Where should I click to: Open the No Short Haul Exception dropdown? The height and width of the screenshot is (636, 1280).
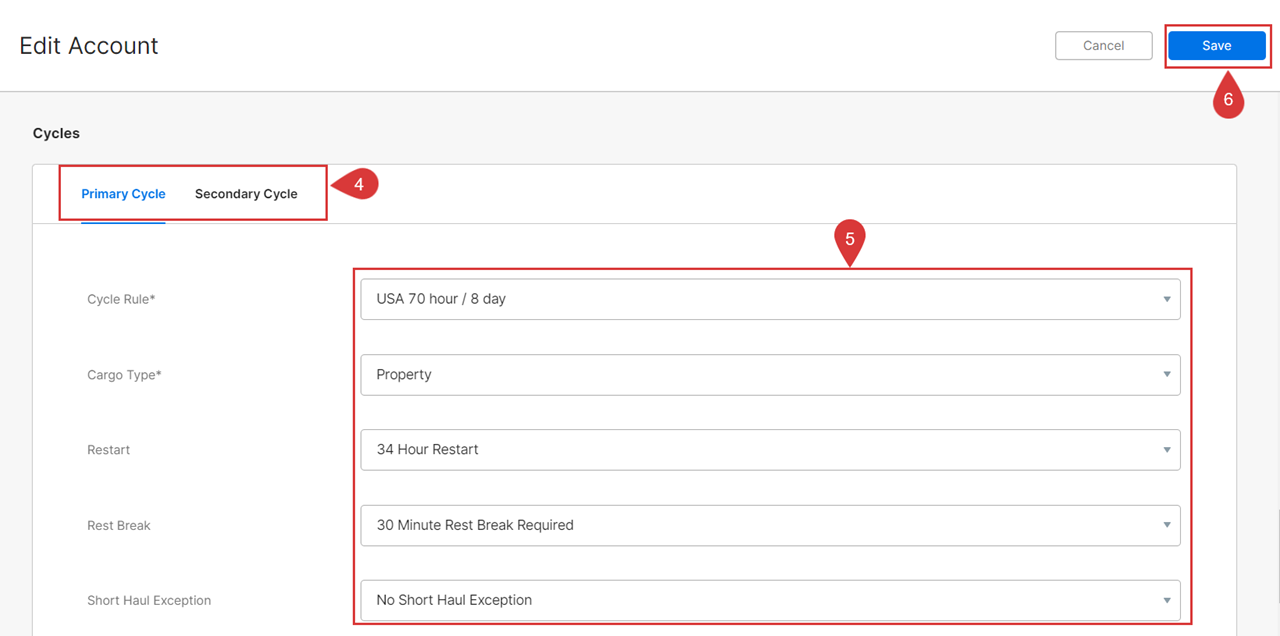click(770, 600)
